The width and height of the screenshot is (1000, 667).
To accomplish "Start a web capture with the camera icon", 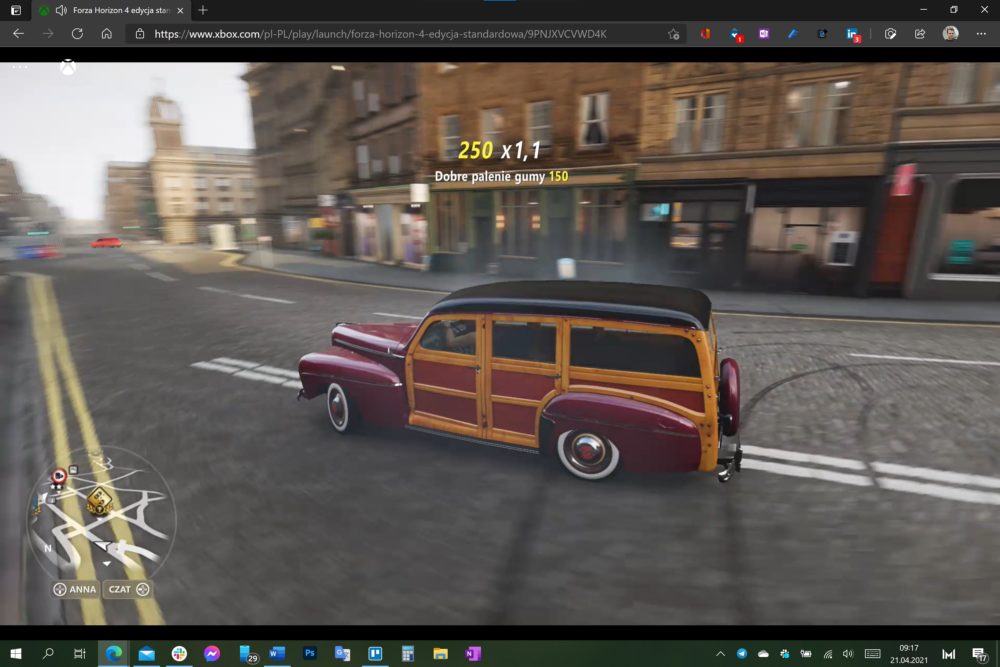I will point(890,34).
